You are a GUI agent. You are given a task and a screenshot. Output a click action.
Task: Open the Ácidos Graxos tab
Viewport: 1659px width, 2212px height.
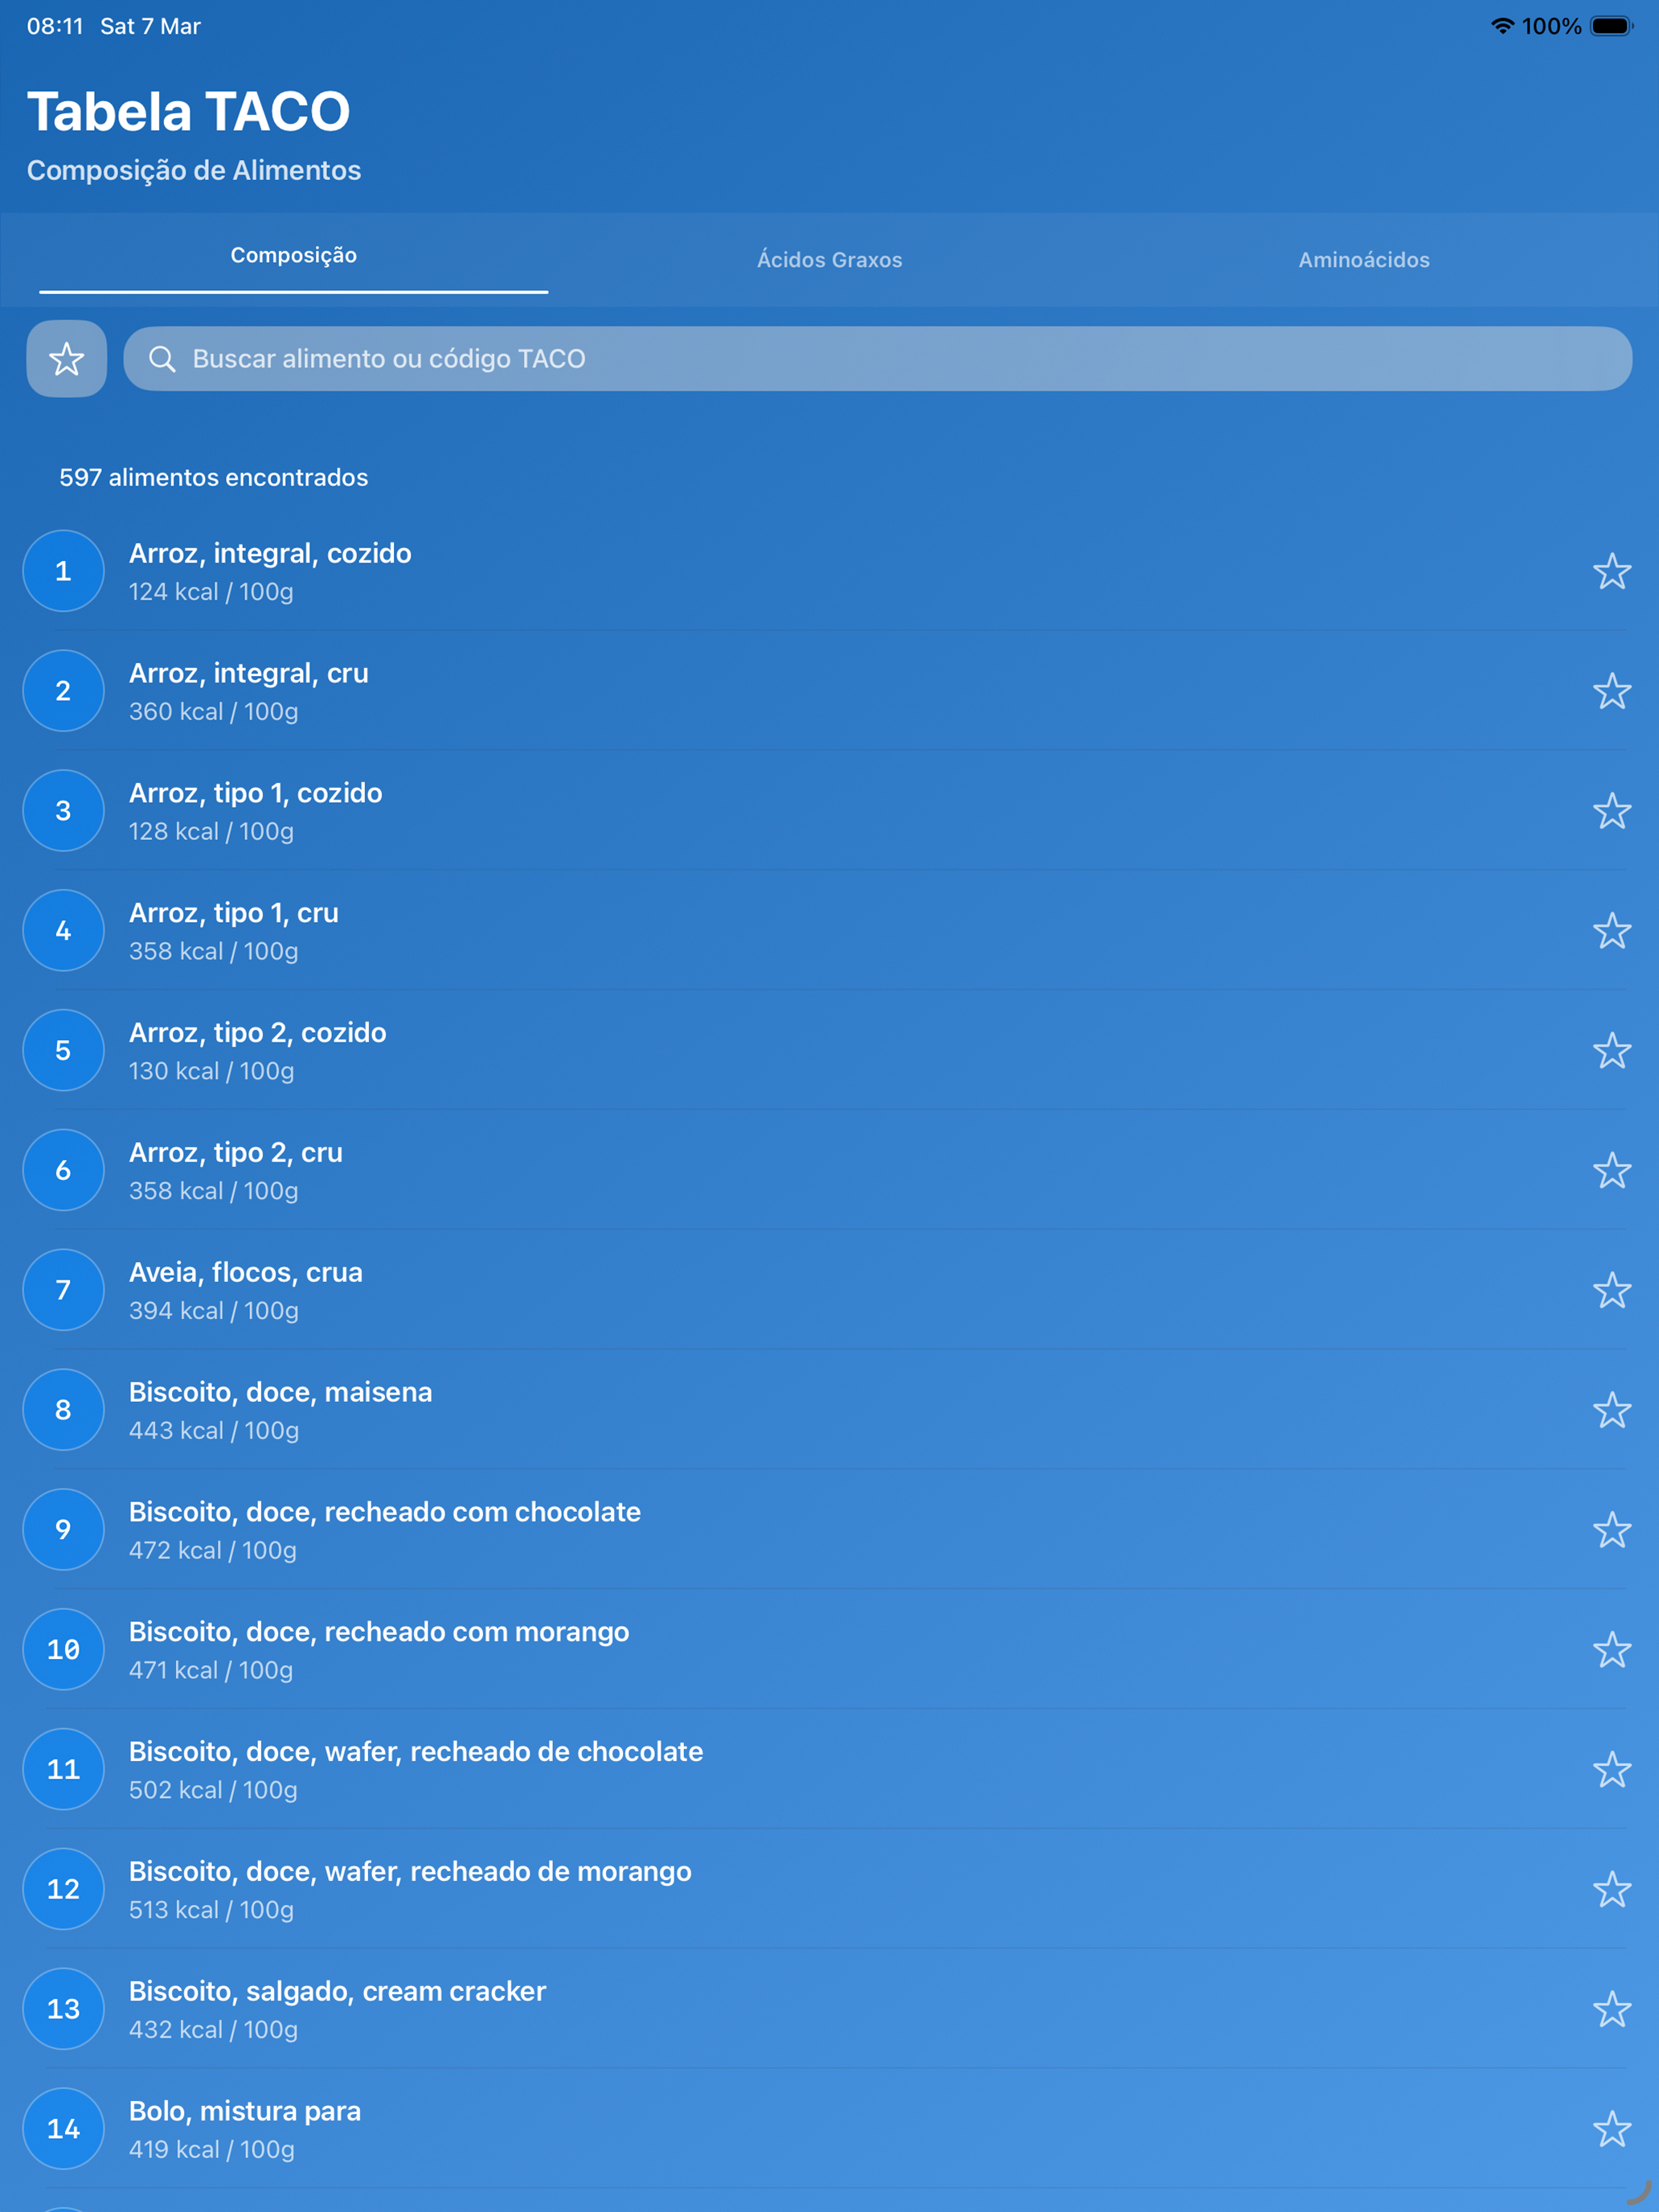829,260
